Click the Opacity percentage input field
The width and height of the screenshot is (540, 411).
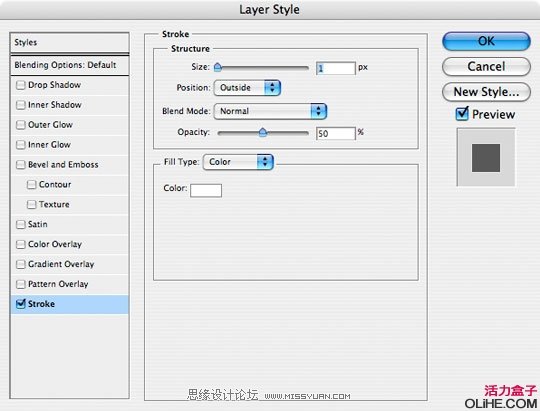pyautogui.click(x=336, y=133)
